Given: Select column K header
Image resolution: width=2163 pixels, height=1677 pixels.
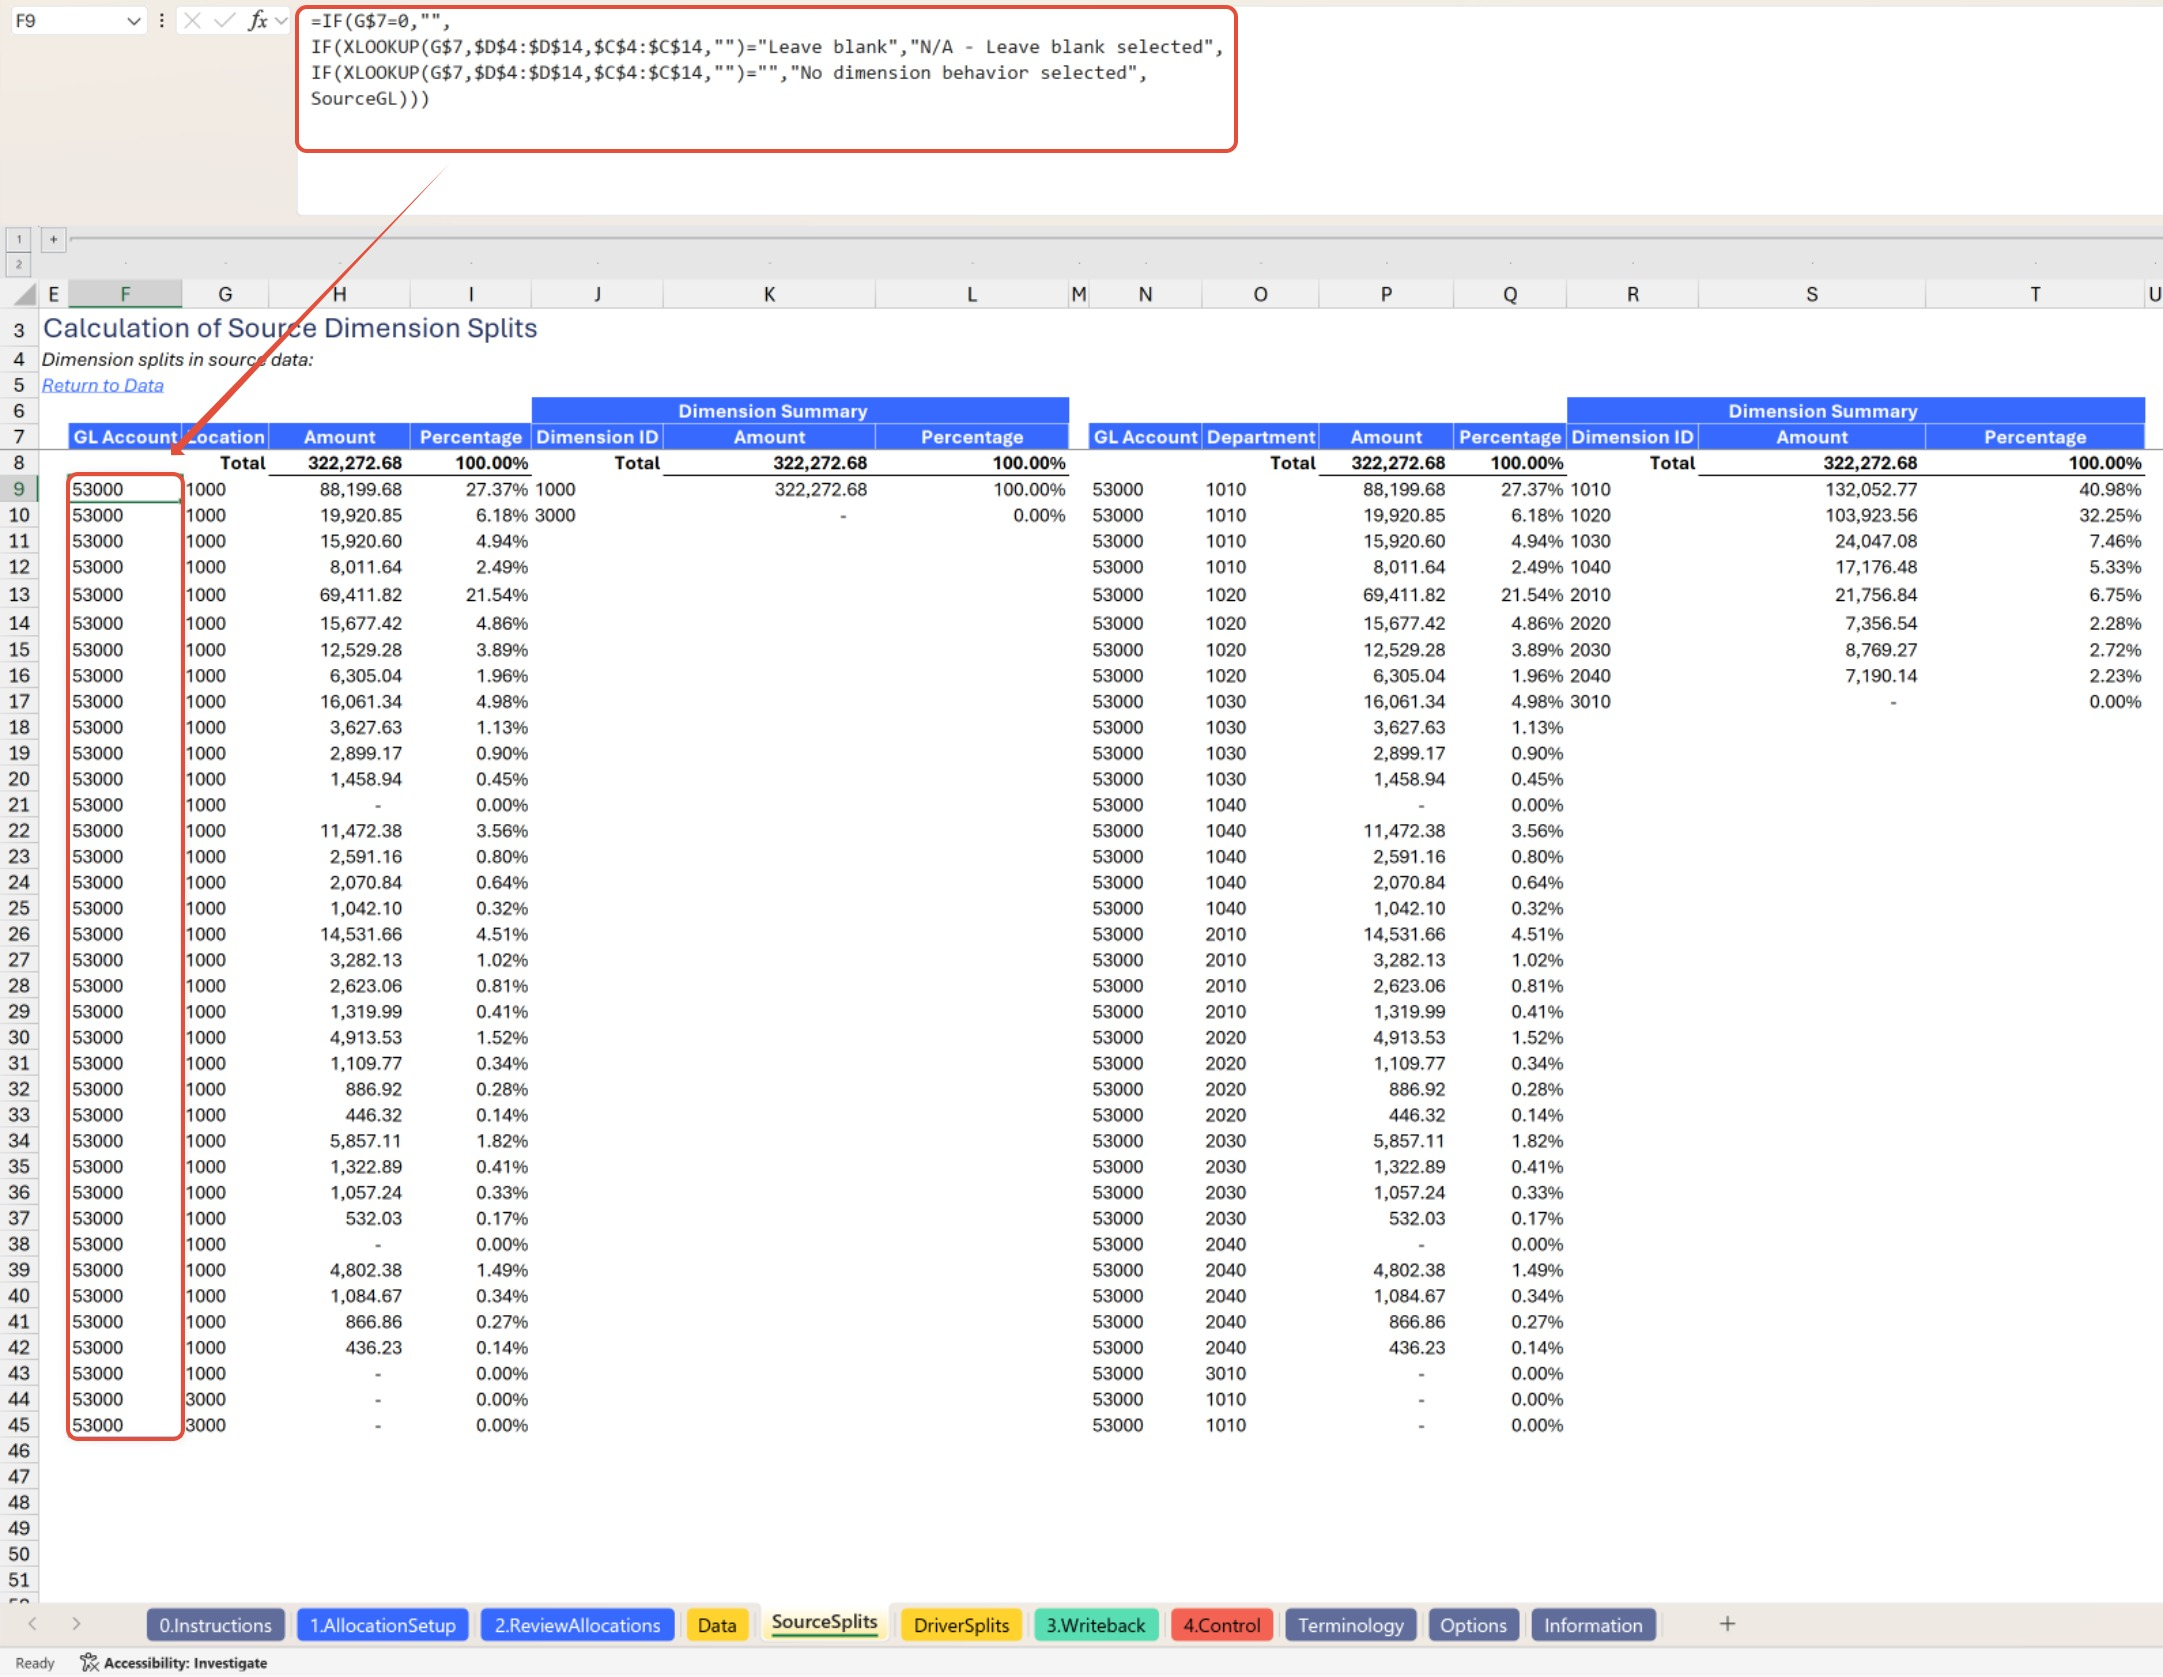Looking at the screenshot, I should pyautogui.click(x=768, y=294).
